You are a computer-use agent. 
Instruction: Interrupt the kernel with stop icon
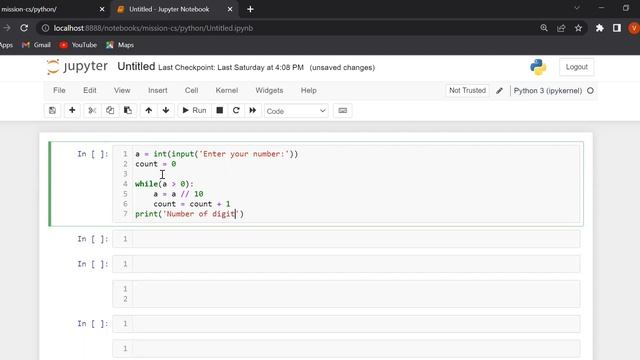click(x=220, y=110)
